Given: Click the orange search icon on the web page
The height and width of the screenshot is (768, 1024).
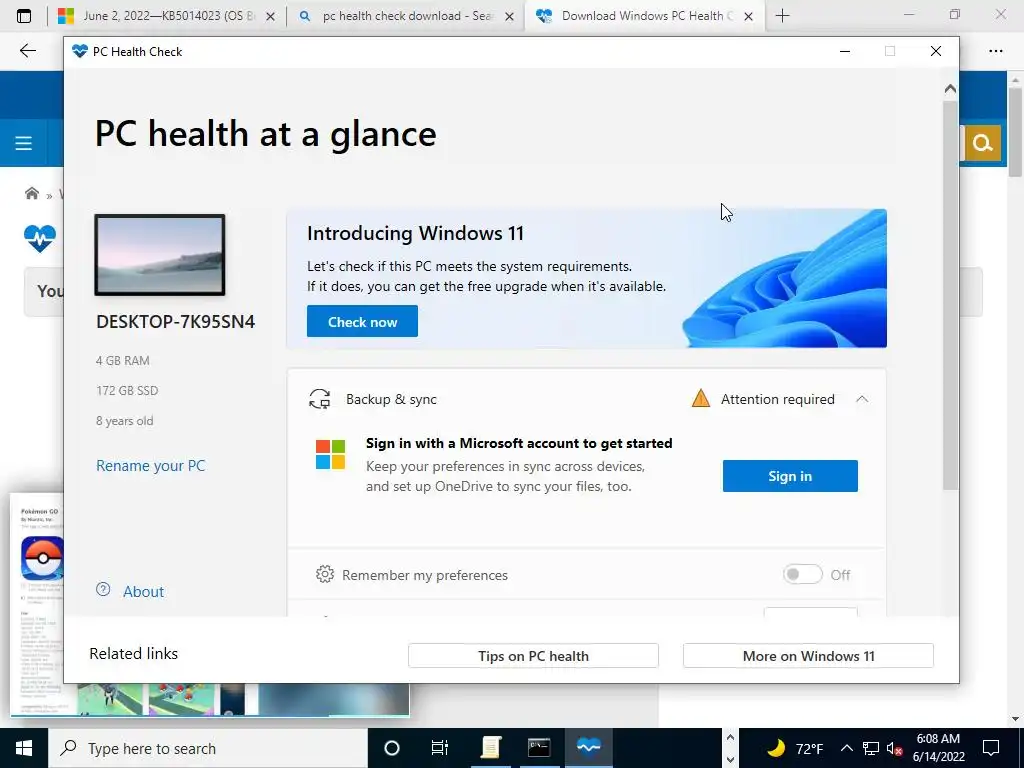Looking at the screenshot, I should [982, 142].
